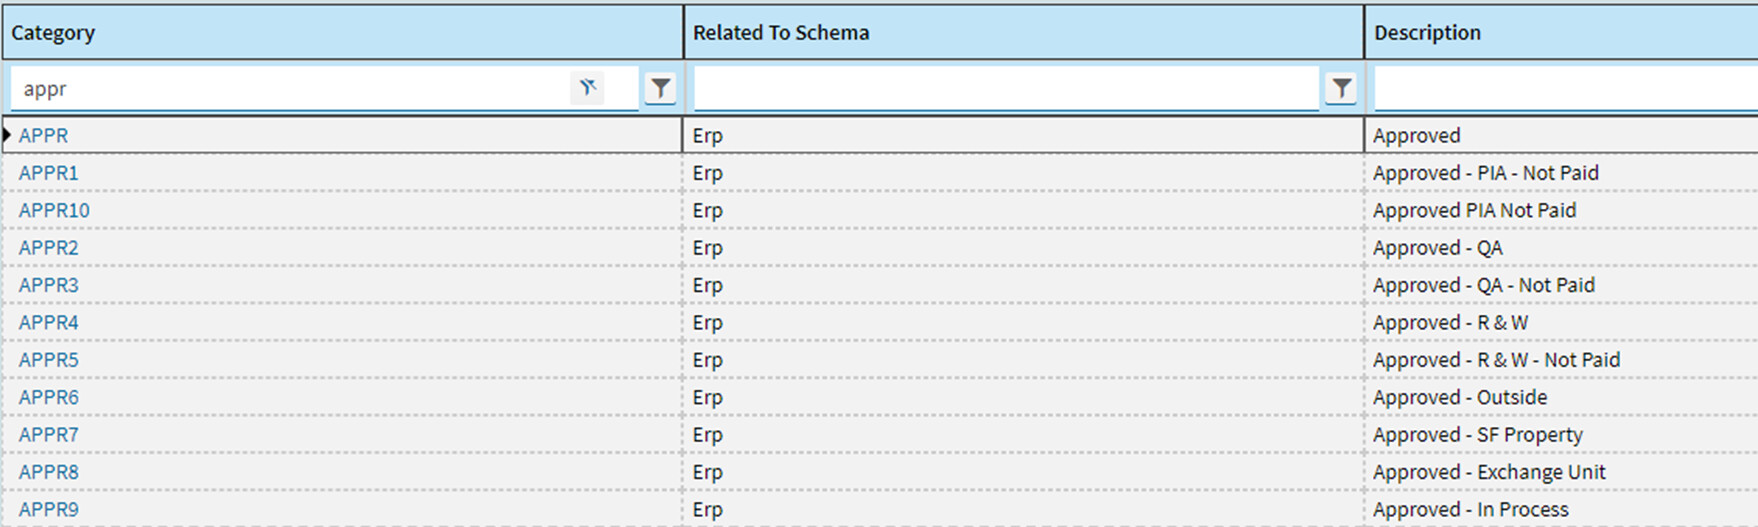This screenshot has width=1758, height=527.
Task: Select the Approved - Outside description cell
Action: point(1561,397)
